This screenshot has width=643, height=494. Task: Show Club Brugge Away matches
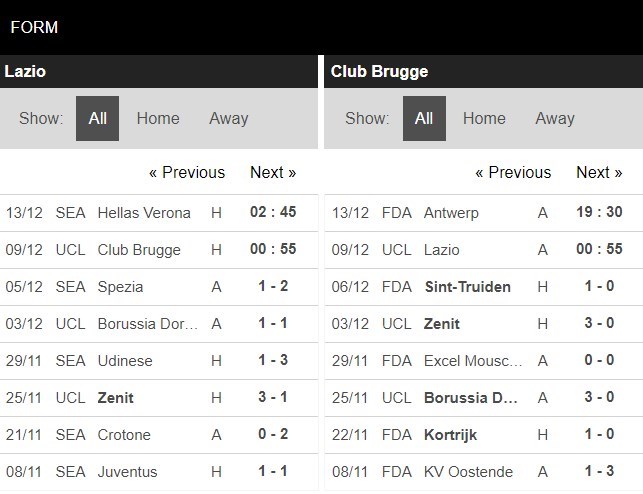click(554, 118)
